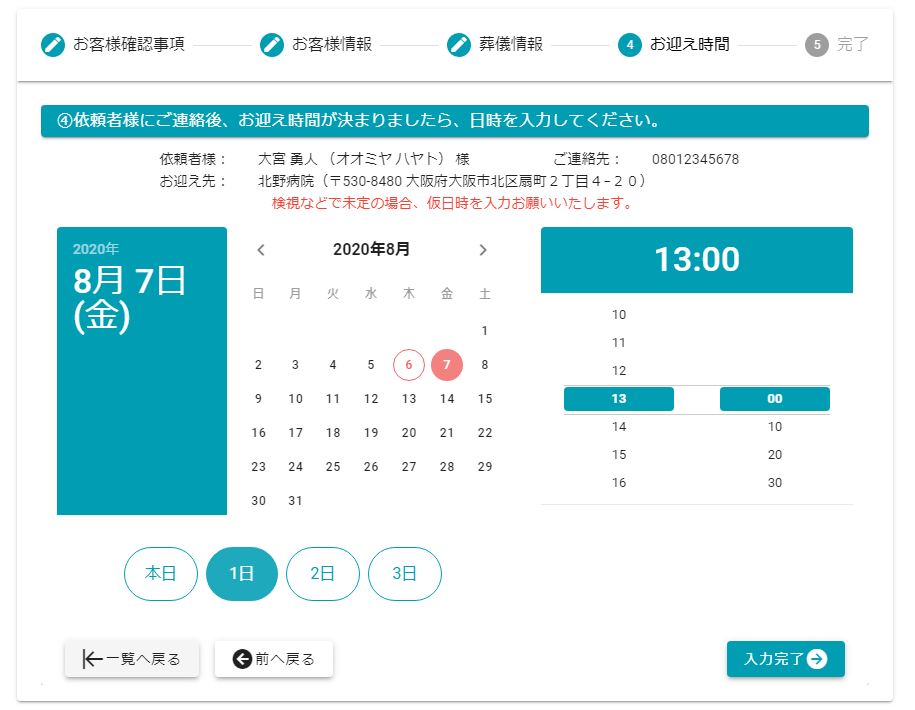Select hour 11 in time picker
This screenshot has width=915, height=710.
point(618,343)
